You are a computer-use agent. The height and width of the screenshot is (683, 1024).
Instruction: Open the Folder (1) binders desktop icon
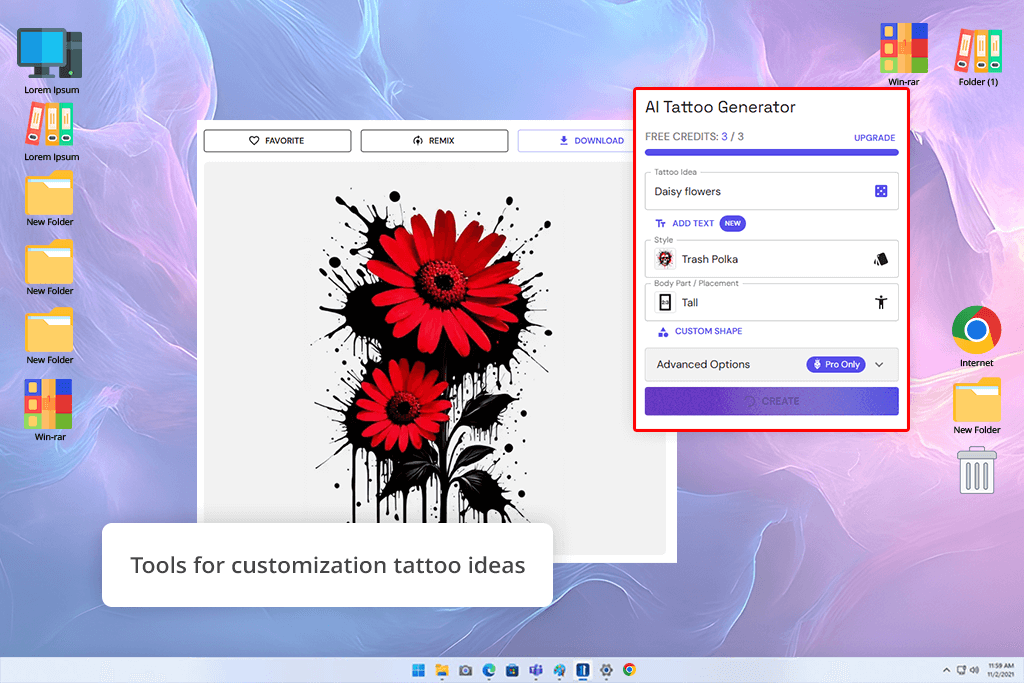(x=978, y=57)
